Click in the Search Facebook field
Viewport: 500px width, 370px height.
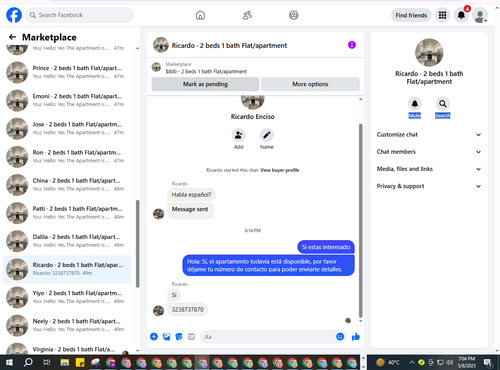click(80, 15)
